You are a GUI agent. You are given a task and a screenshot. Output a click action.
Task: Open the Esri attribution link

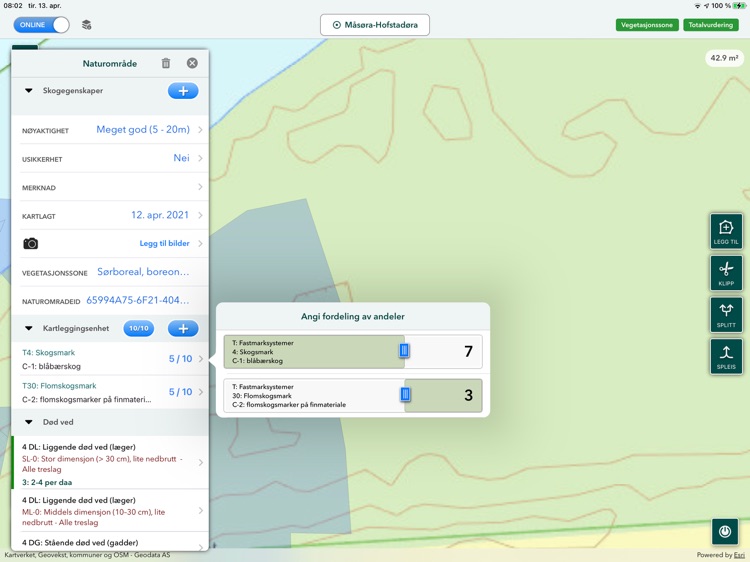[x=739, y=555]
